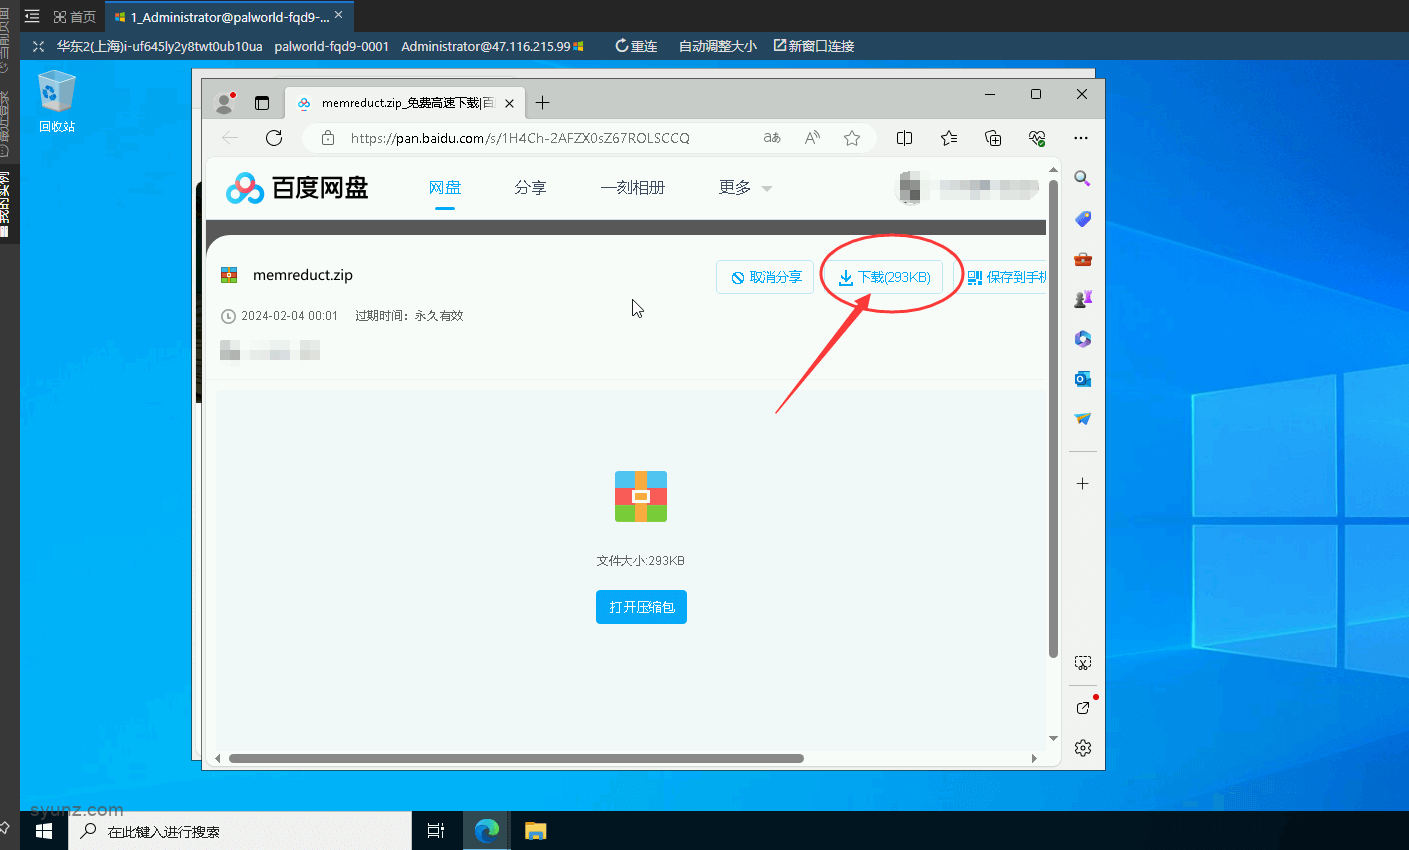Image resolution: width=1409 pixels, height=850 pixels.
Task: Open File Explorer from taskbar
Action: 536,831
